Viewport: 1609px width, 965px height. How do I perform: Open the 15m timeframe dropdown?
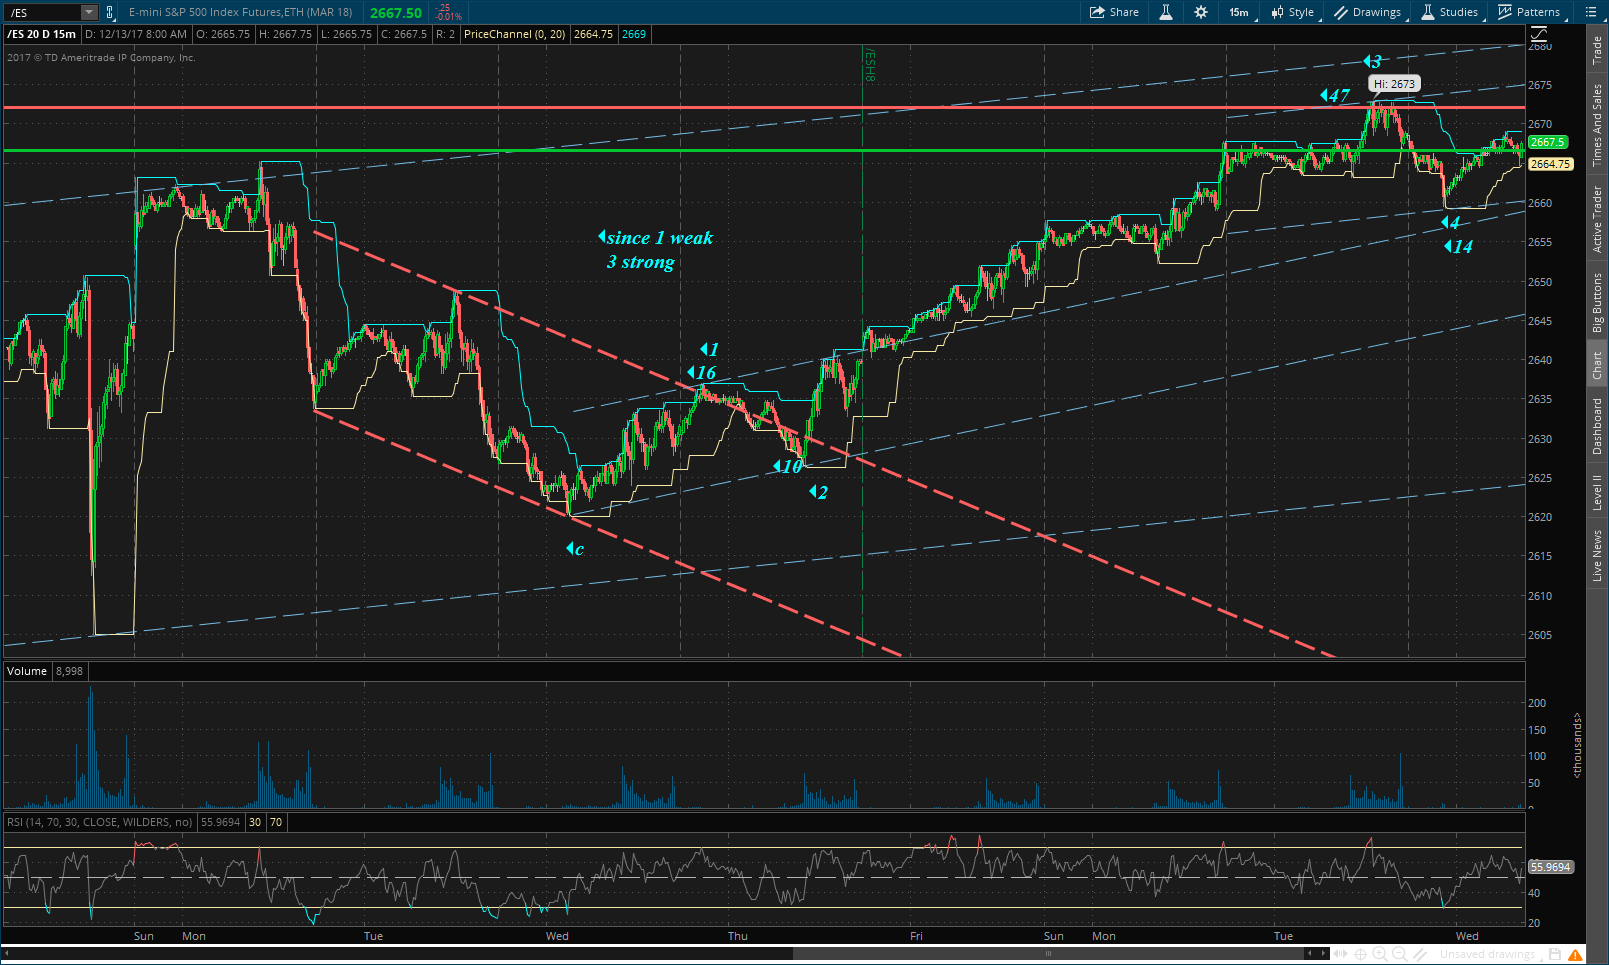[x=1239, y=12]
